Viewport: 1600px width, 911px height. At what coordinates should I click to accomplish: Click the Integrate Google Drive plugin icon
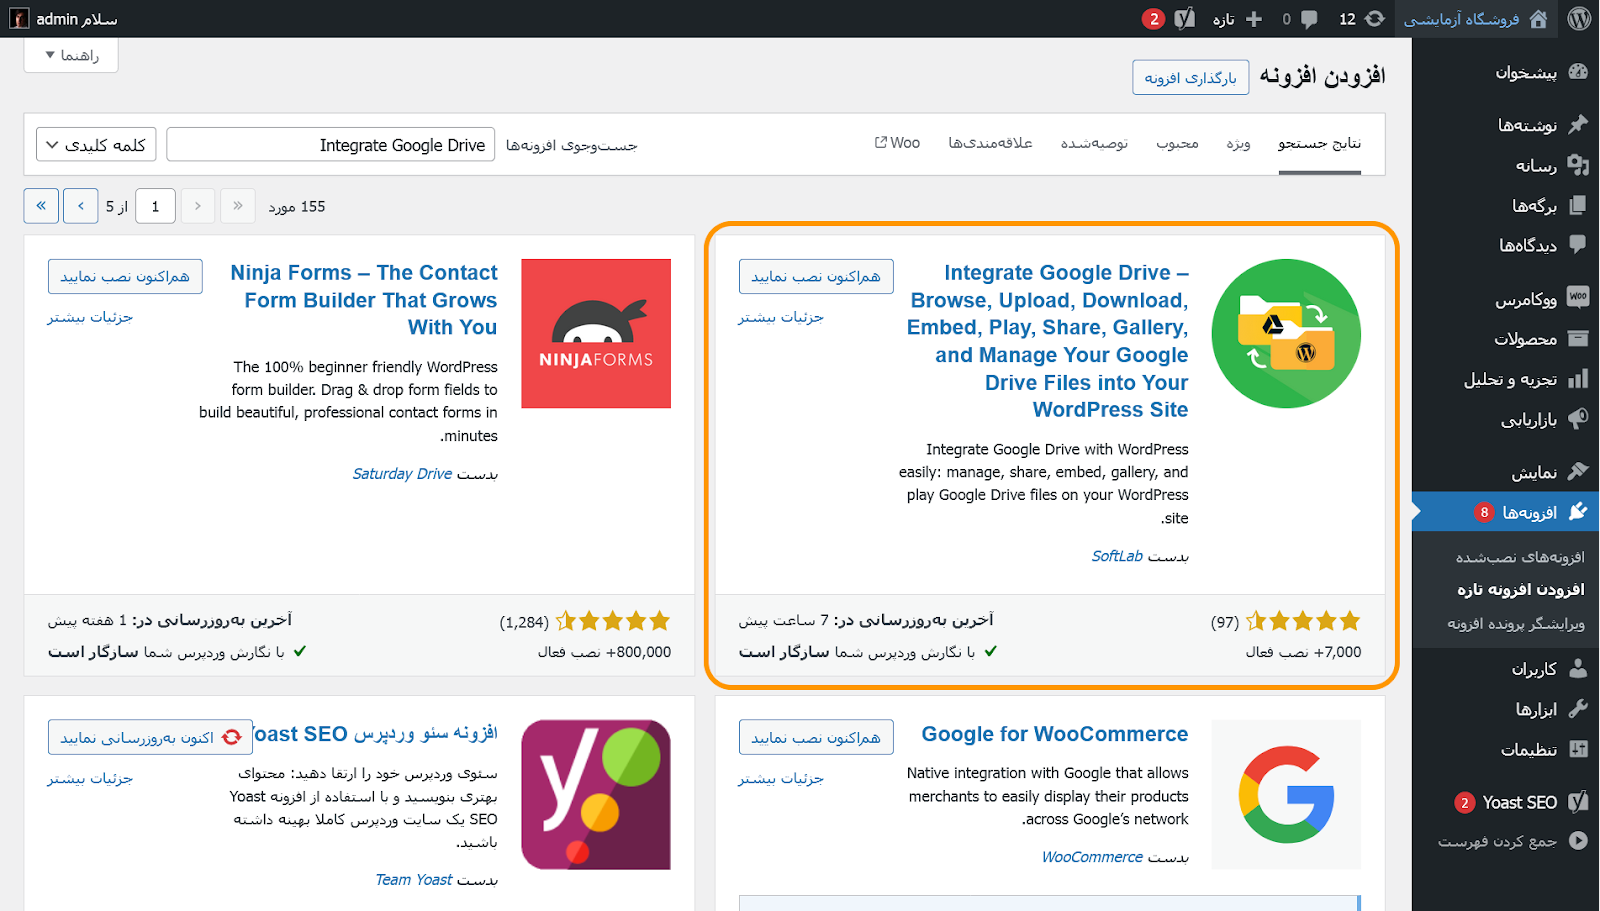(x=1286, y=333)
